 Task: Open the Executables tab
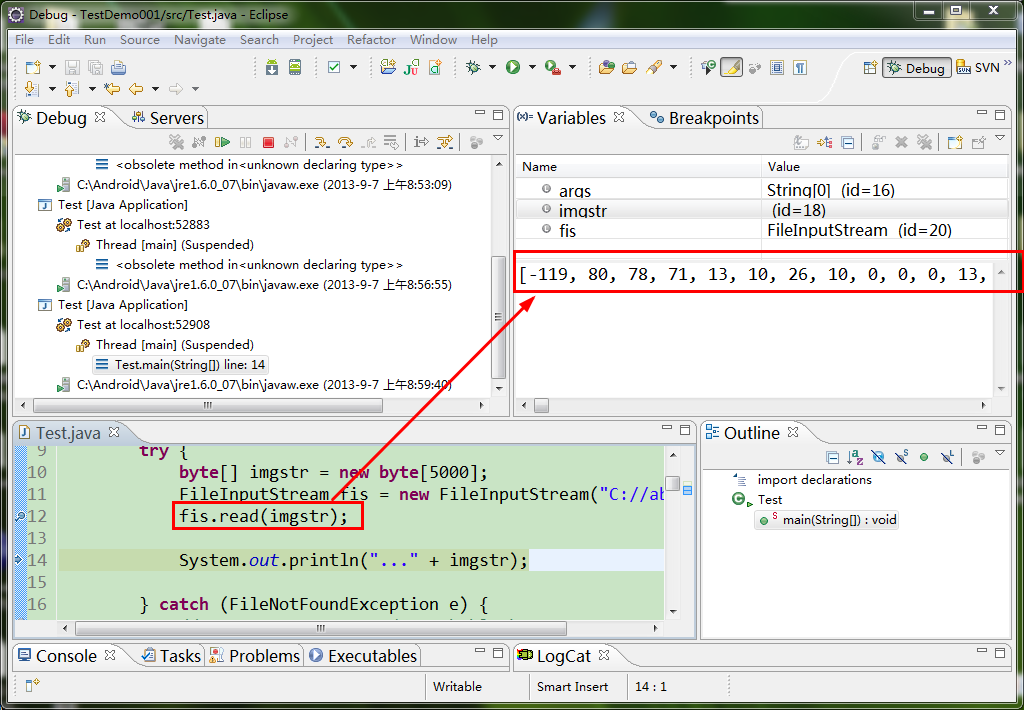coord(363,656)
